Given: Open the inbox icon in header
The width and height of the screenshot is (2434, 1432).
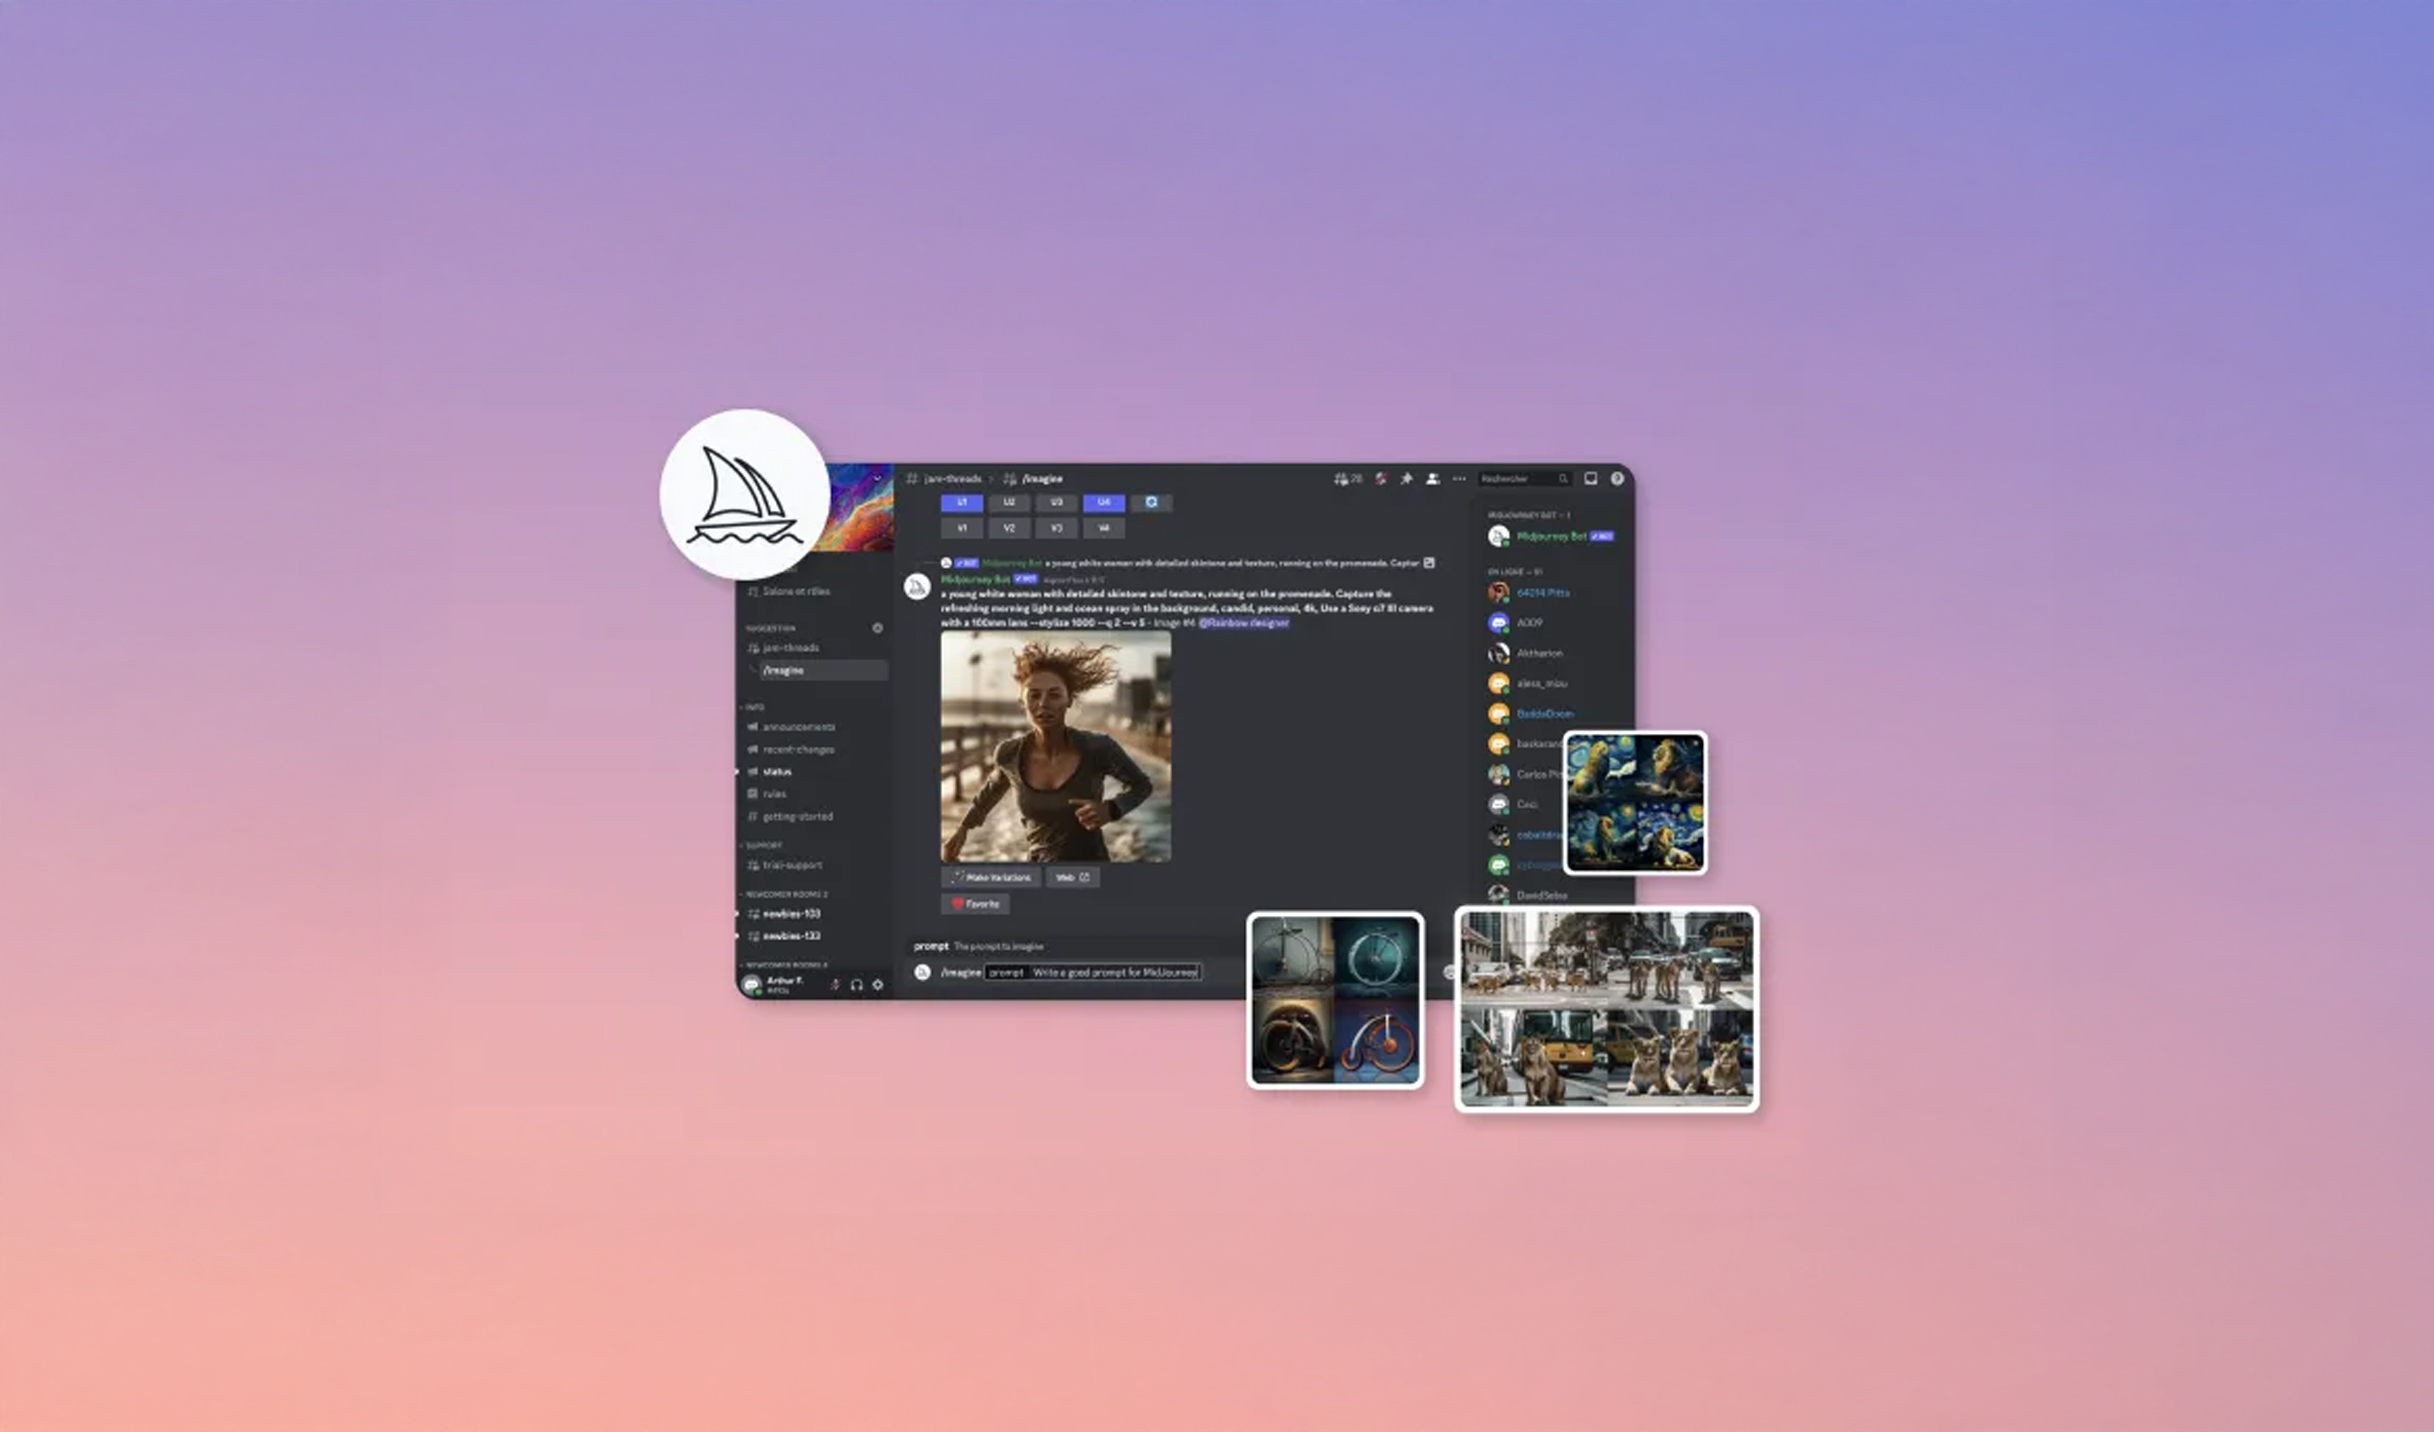Looking at the screenshot, I should click(x=1590, y=479).
